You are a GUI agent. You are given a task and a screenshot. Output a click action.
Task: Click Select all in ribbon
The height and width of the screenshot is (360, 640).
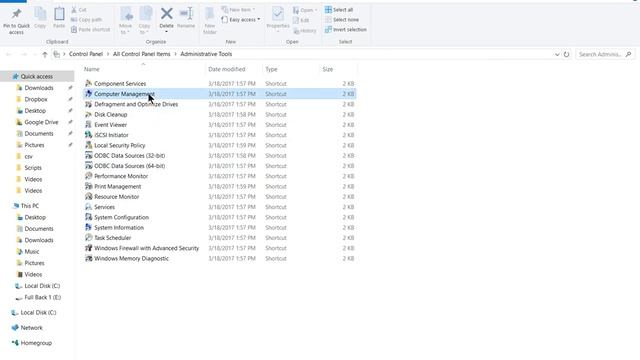pos(339,9)
